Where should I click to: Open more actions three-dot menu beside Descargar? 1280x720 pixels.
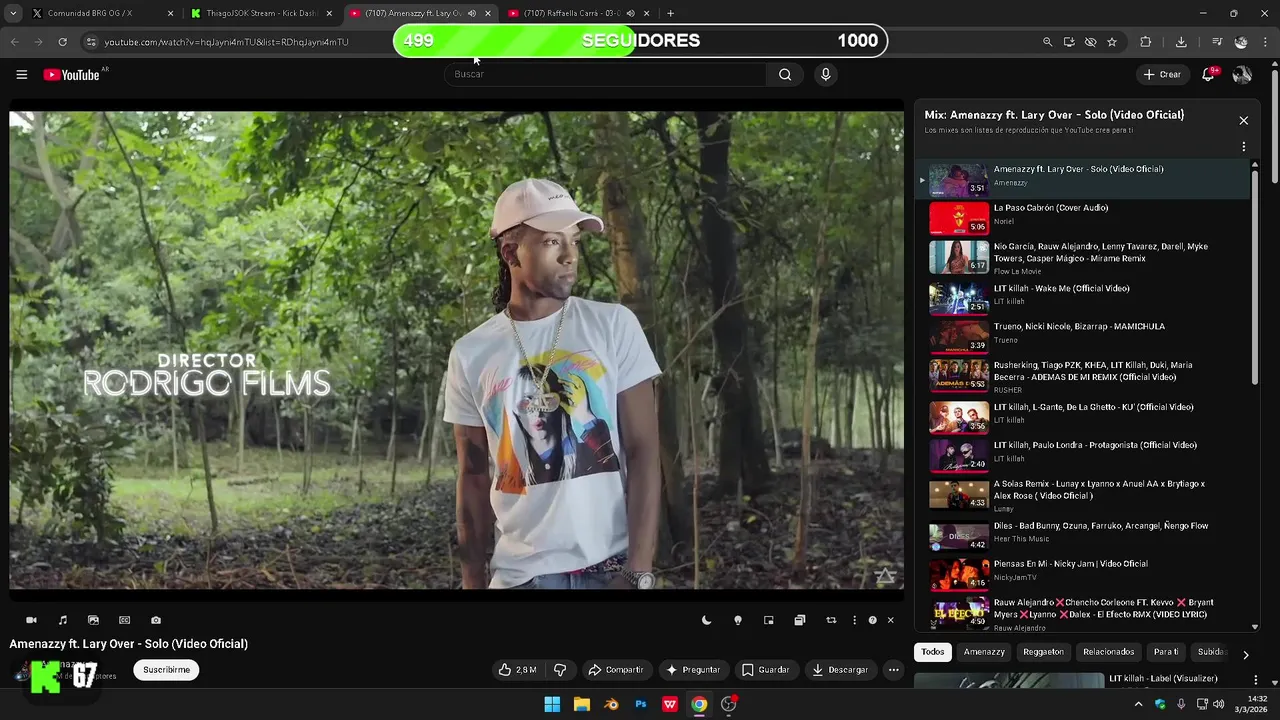[894, 670]
